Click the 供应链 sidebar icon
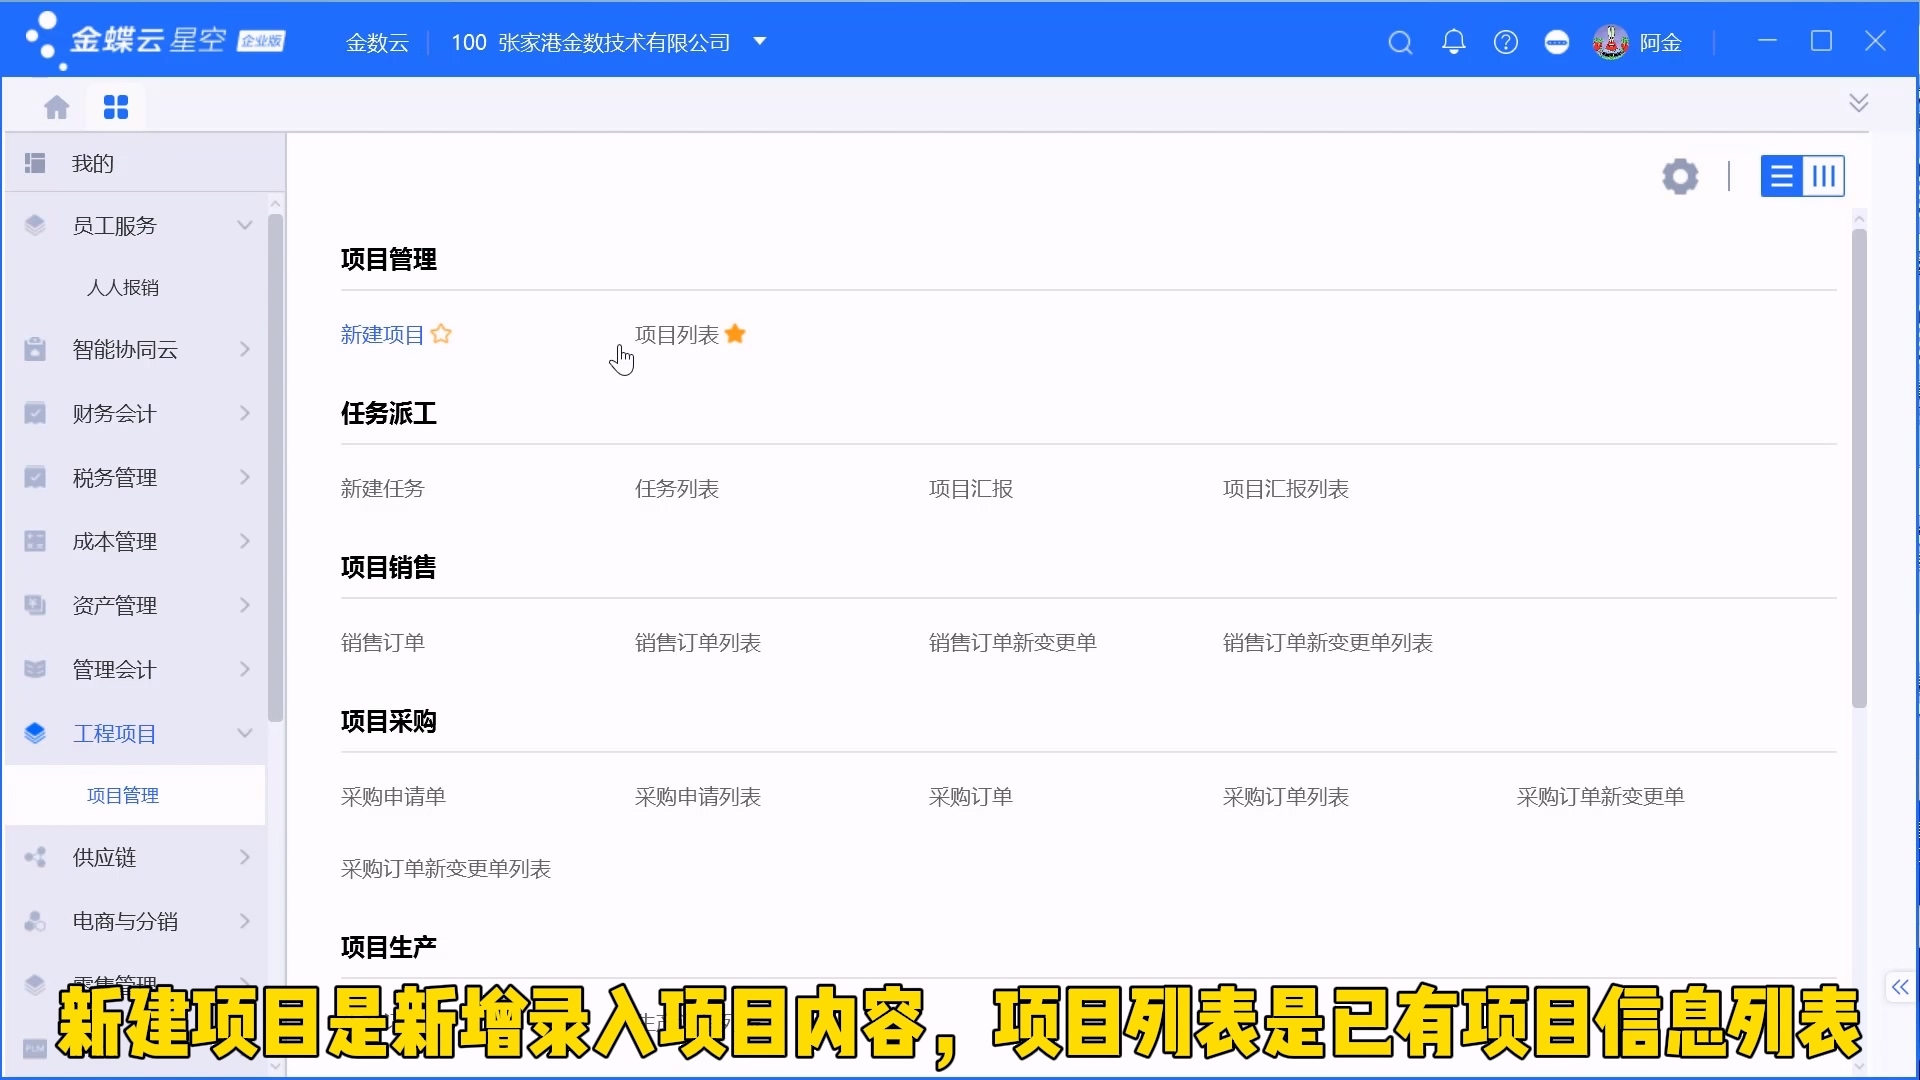The height and width of the screenshot is (1080, 1920). pyautogui.click(x=35, y=858)
